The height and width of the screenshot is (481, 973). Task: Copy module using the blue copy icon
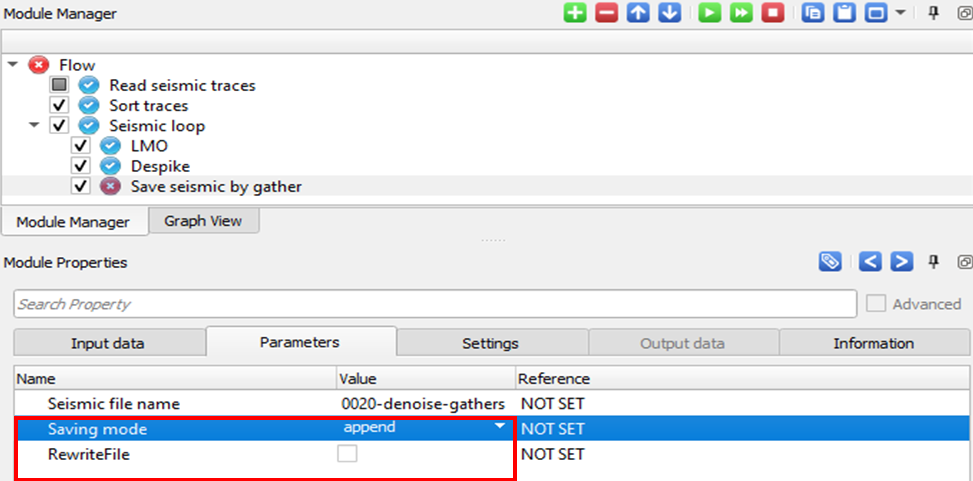point(812,13)
